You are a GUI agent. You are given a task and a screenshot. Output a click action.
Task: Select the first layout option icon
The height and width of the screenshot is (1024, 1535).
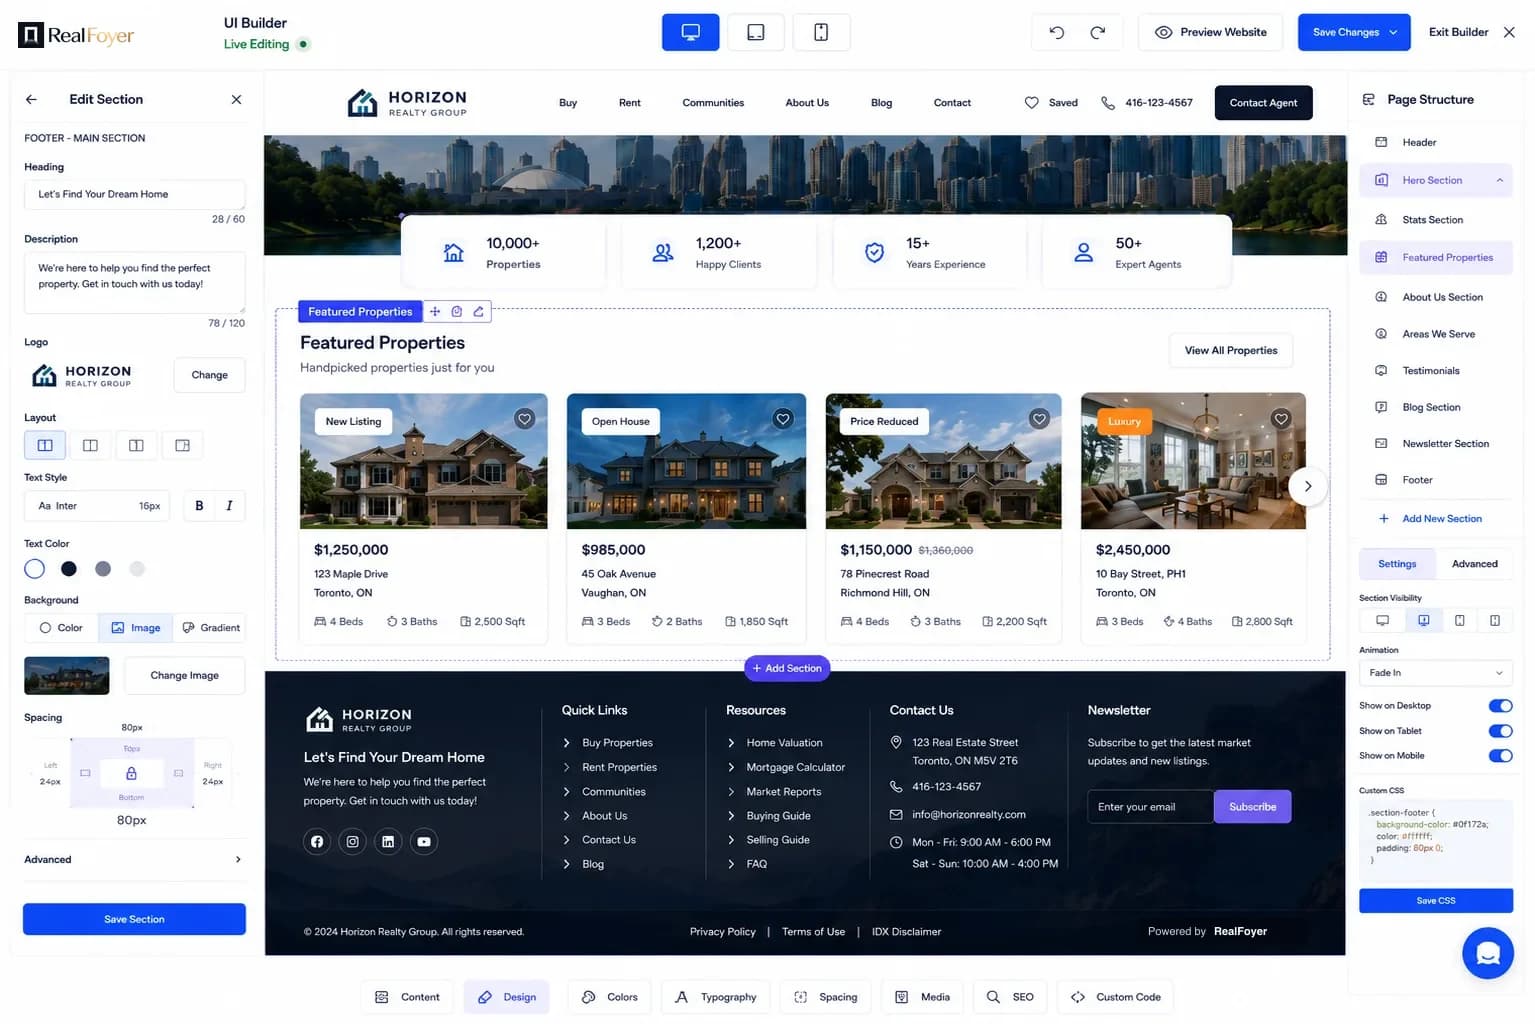click(45, 445)
